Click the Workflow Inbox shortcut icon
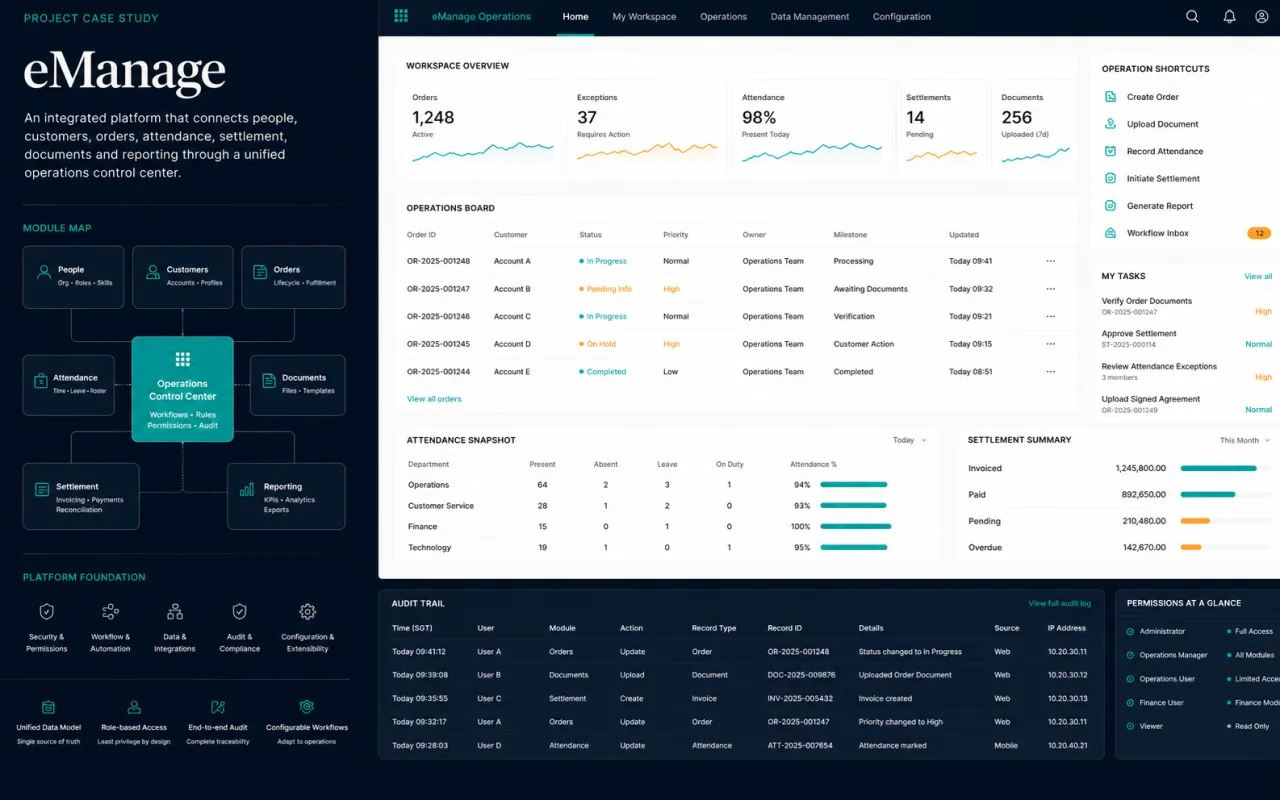This screenshot has width=1280, height=800. coord(1110,233)
